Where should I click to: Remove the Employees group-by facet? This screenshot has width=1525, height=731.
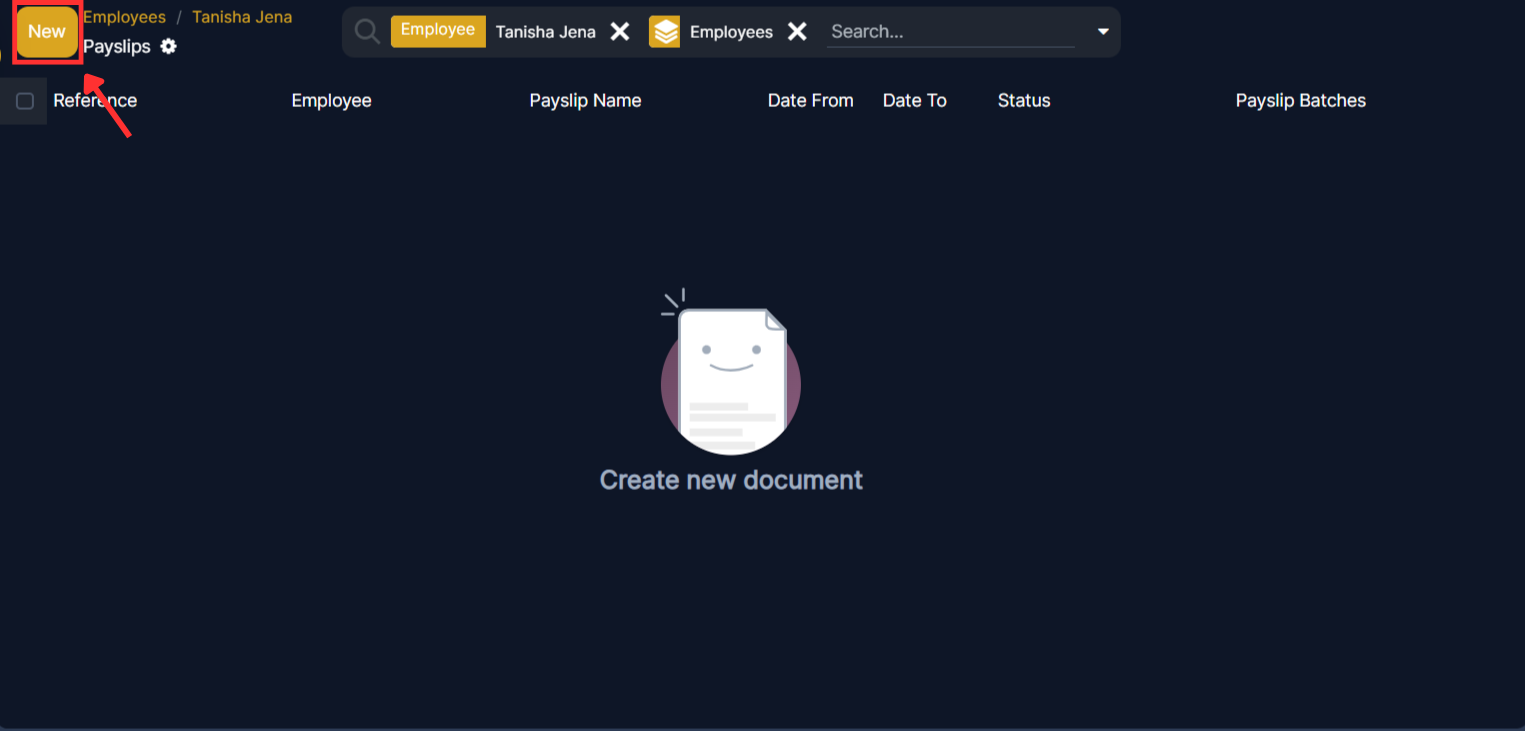797,32
